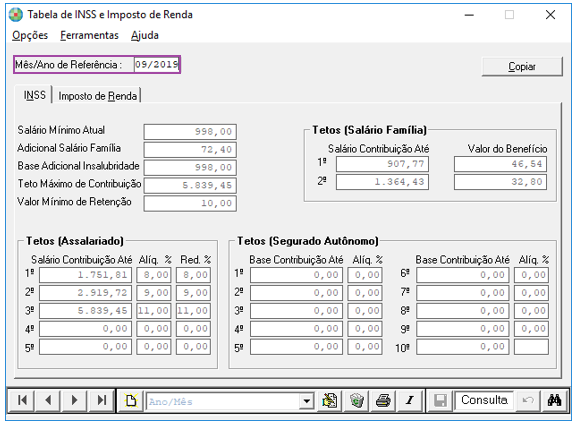Open the Ferramentas menu
Screen dimensions: 576x425
(x=89, y=35)
